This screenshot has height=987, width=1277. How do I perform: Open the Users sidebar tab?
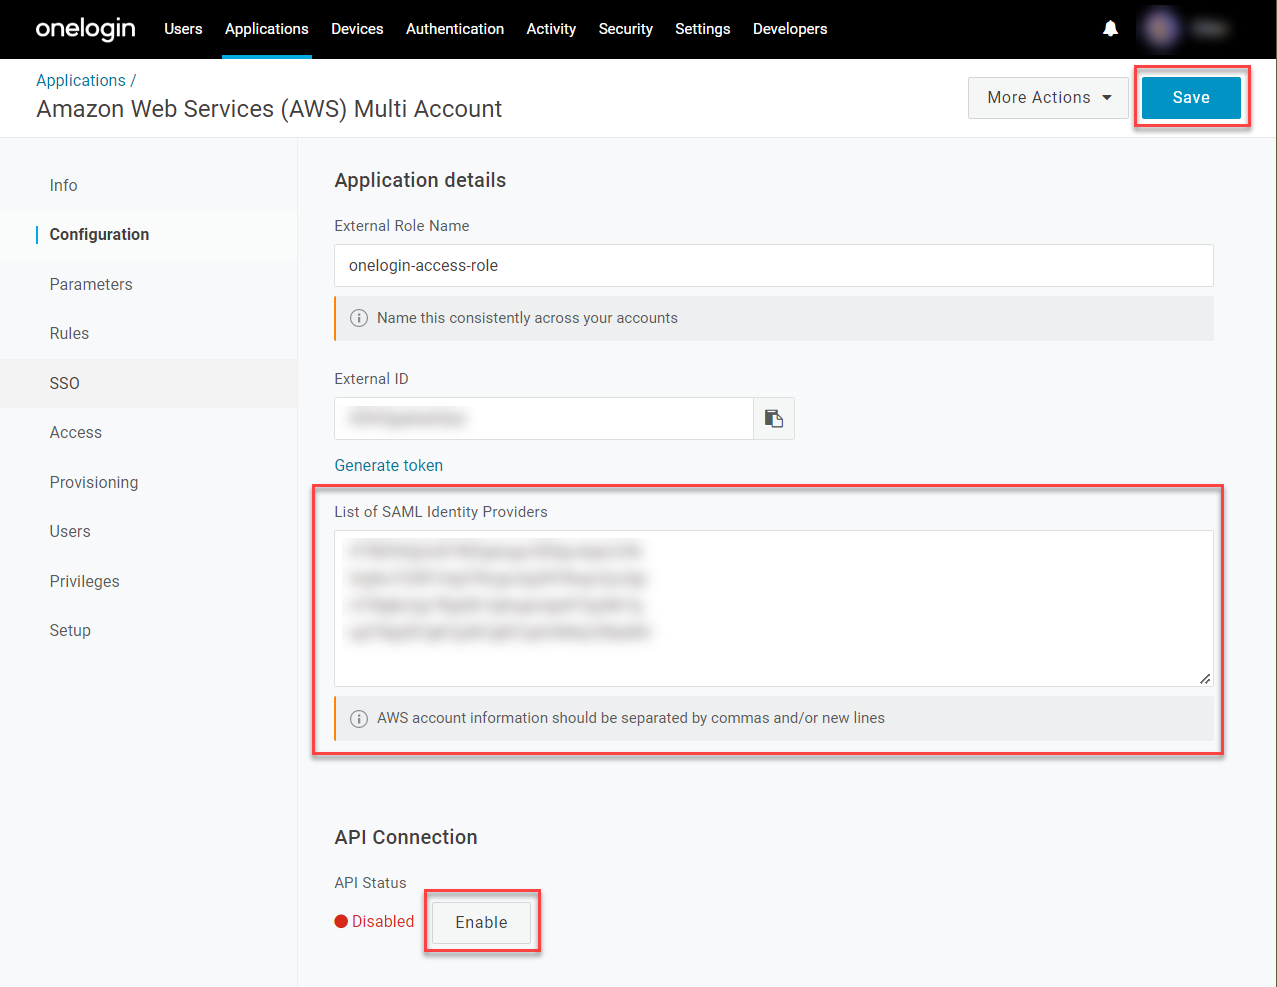[148, 531]
